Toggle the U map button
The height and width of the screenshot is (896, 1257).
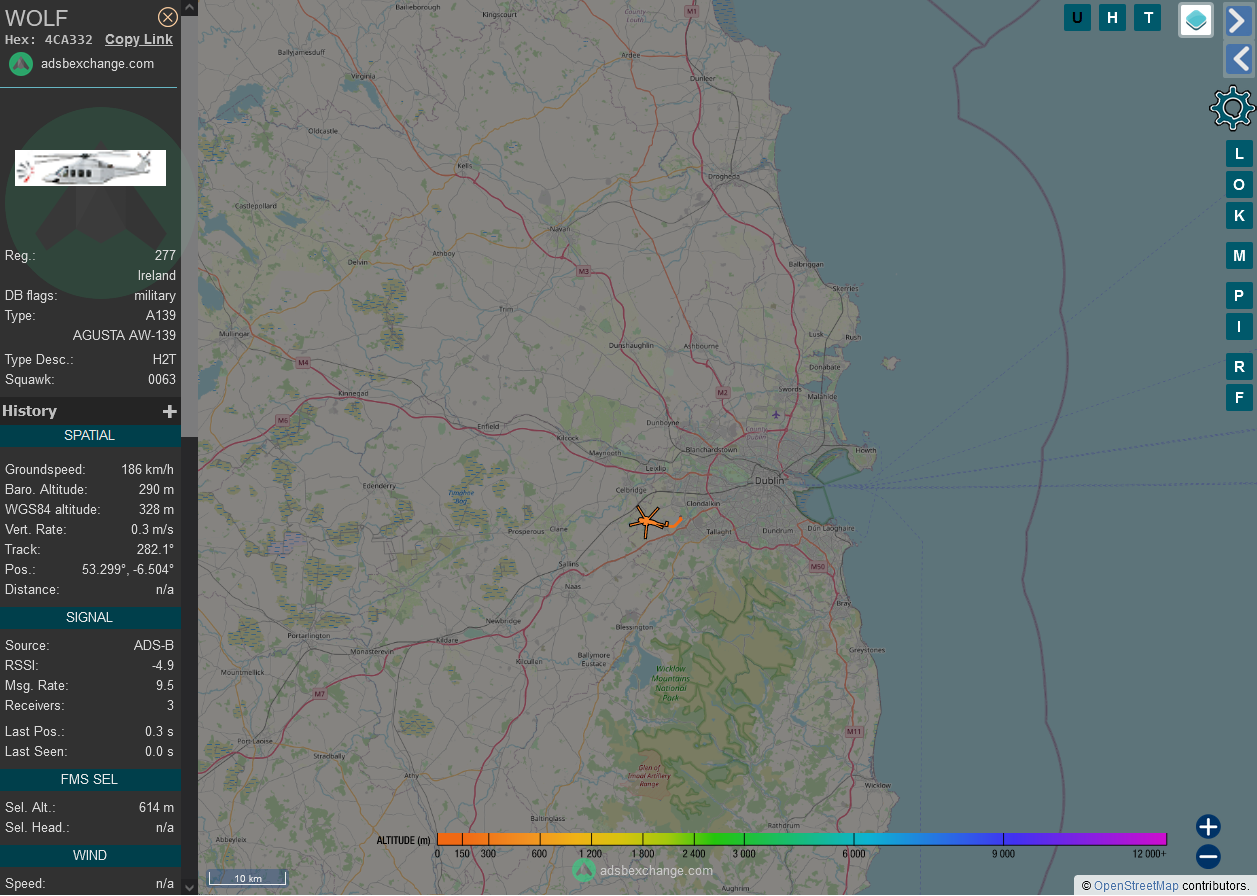pos(1077,17)
